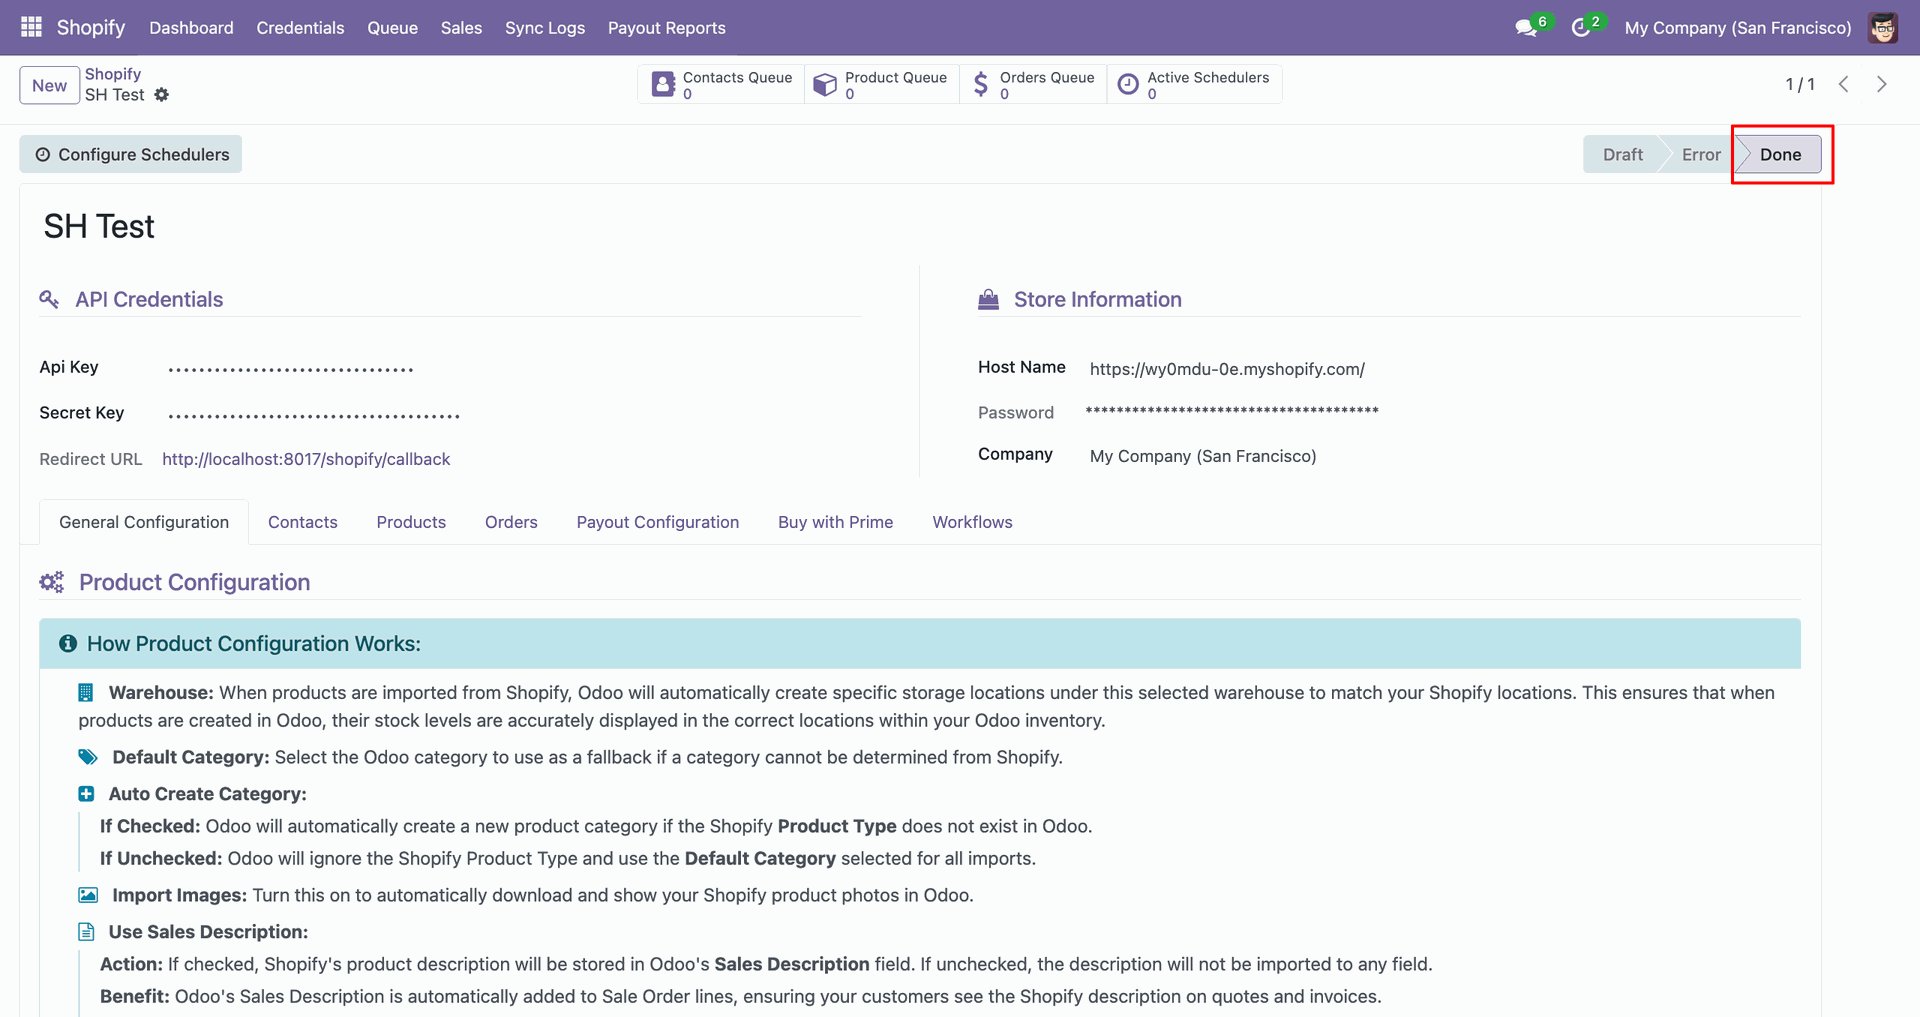Click the Shopify breadcrumb link
1920x1017 pixels.
(x=113, y=74)
